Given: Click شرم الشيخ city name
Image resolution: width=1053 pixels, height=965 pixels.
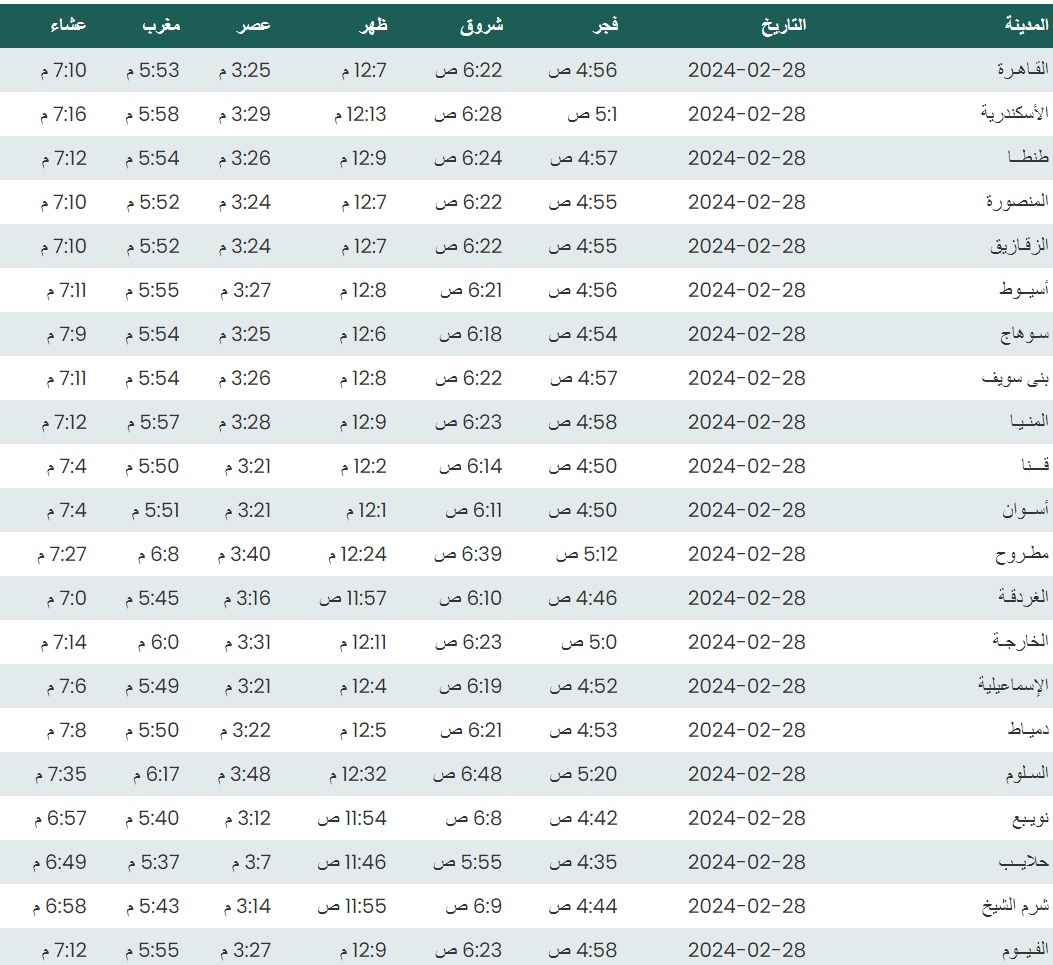Looking at the screenshot, I should (x=1014, y=906).
